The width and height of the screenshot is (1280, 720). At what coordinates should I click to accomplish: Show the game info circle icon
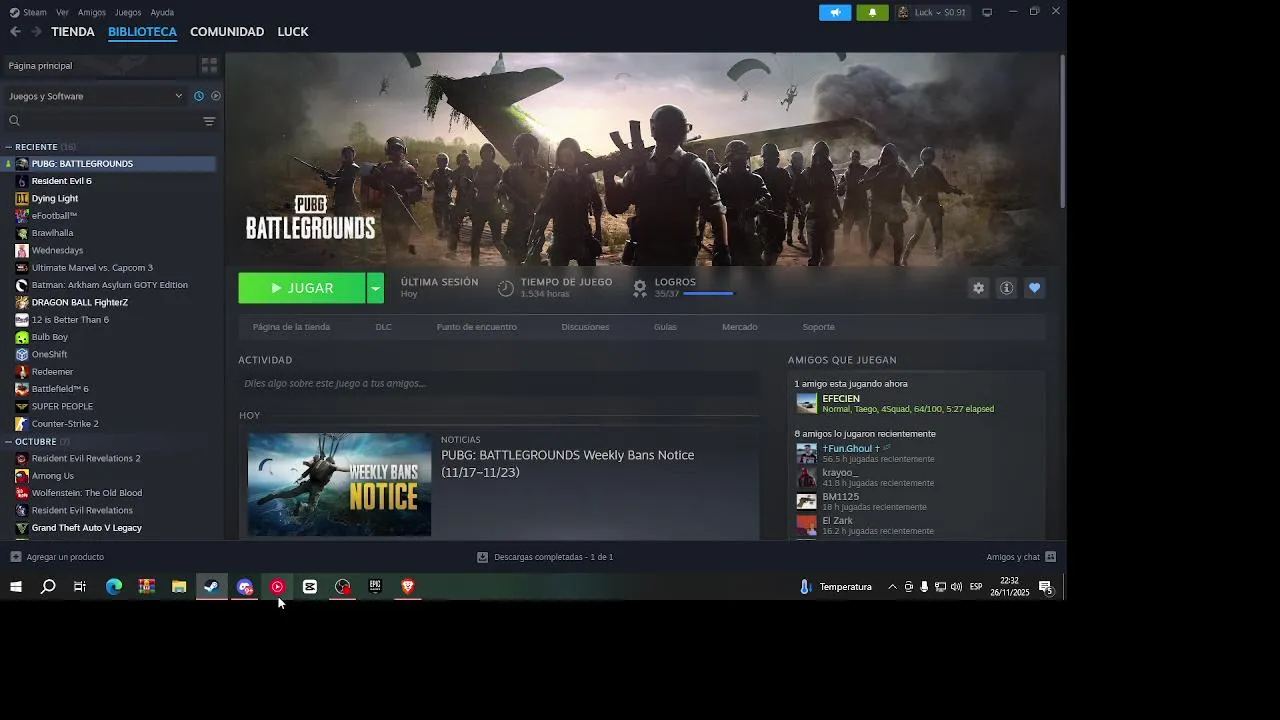point(1006,288)
